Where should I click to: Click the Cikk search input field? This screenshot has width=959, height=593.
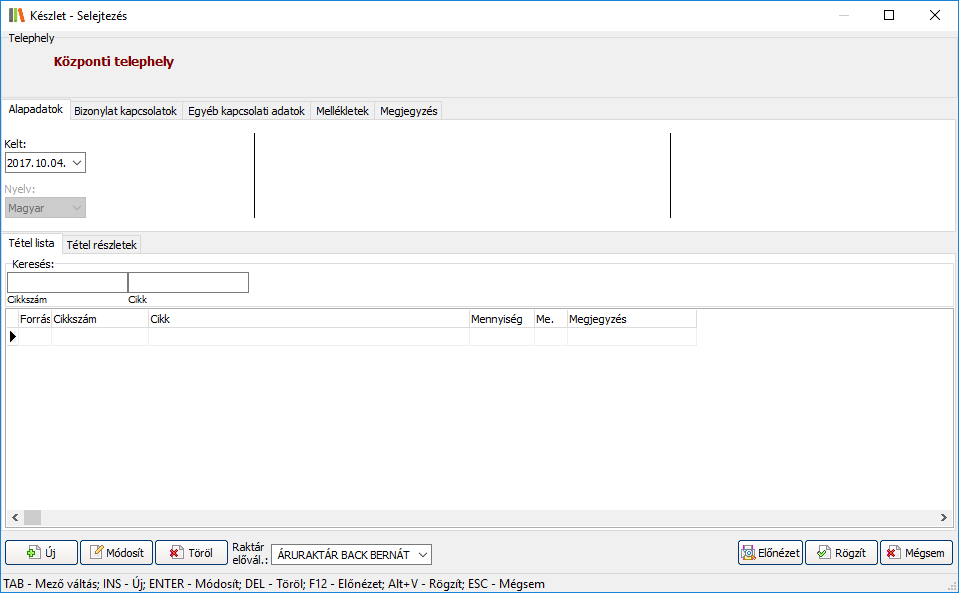pyautogui.click(x=188, y=283)
